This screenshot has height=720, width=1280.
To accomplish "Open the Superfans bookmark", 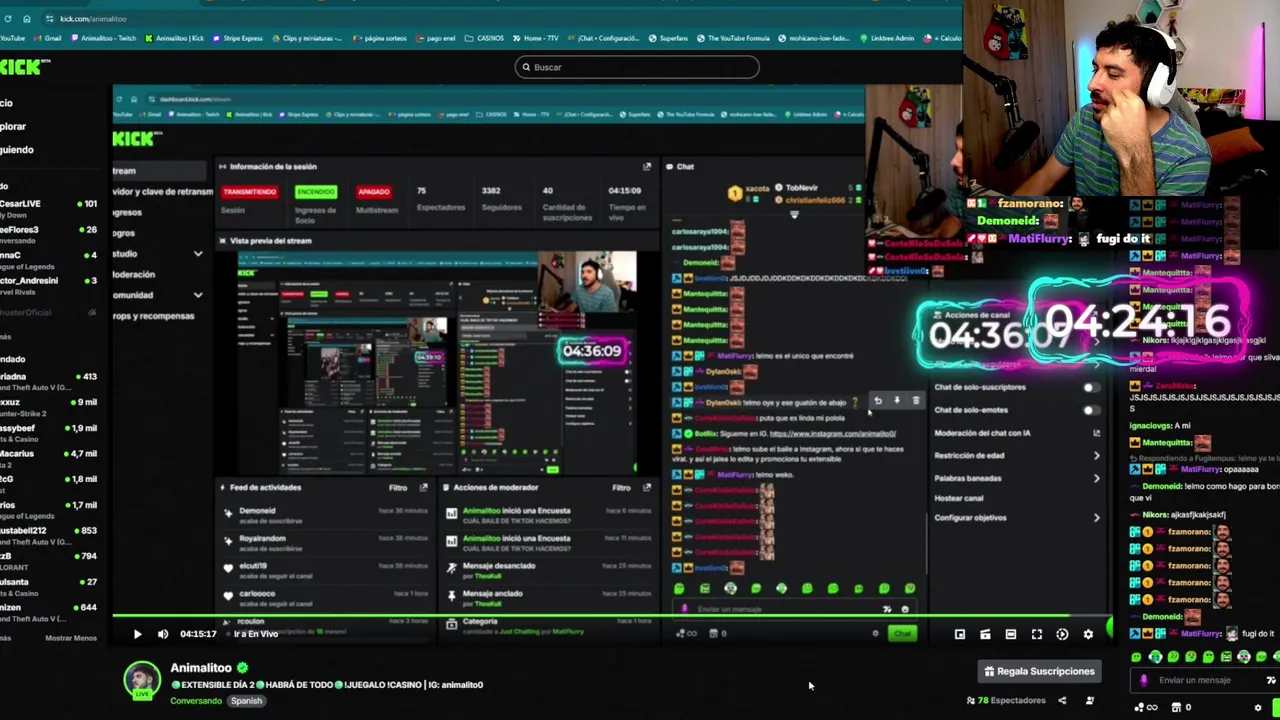I will click(x=669, y=39).
